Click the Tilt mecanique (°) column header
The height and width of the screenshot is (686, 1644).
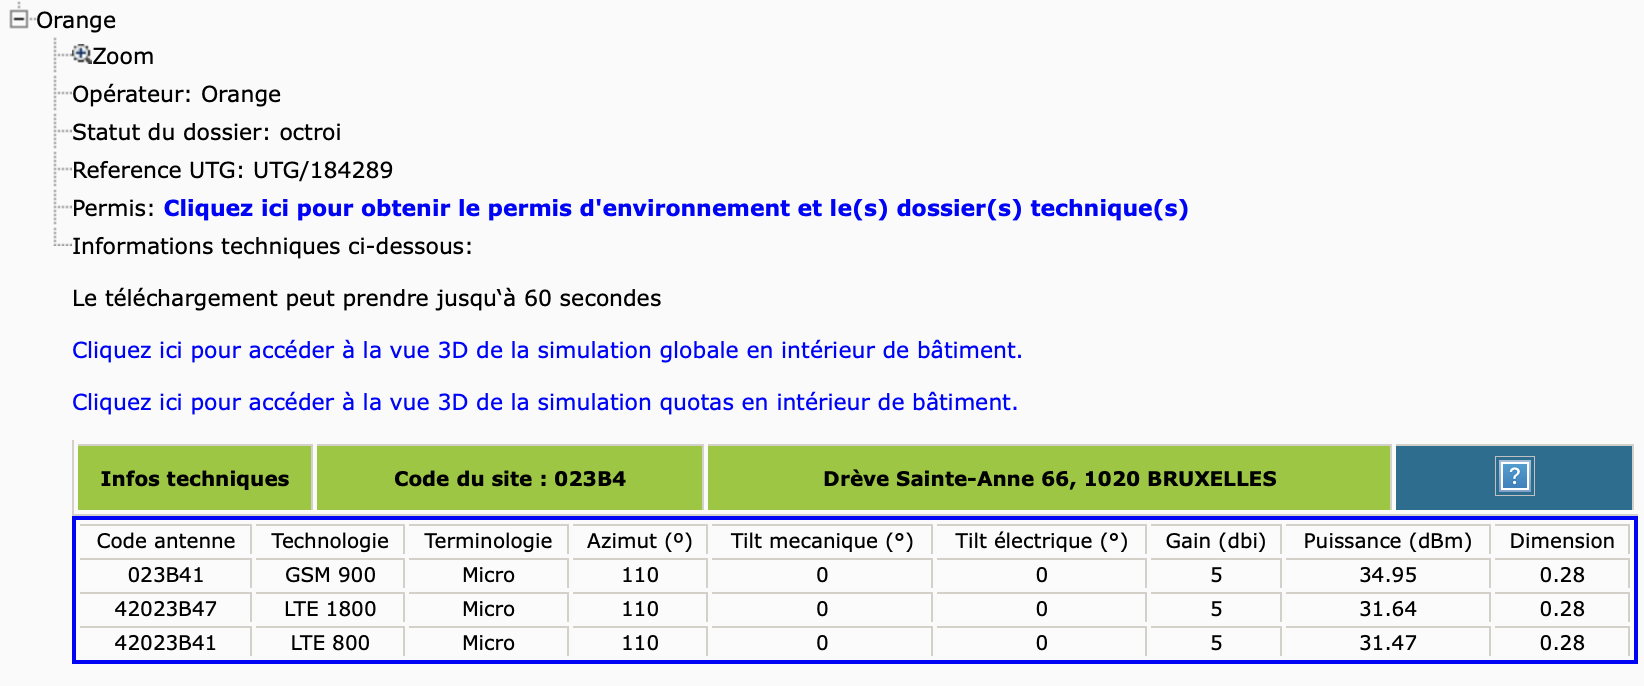pyautogui.click(x=822, y=541)
